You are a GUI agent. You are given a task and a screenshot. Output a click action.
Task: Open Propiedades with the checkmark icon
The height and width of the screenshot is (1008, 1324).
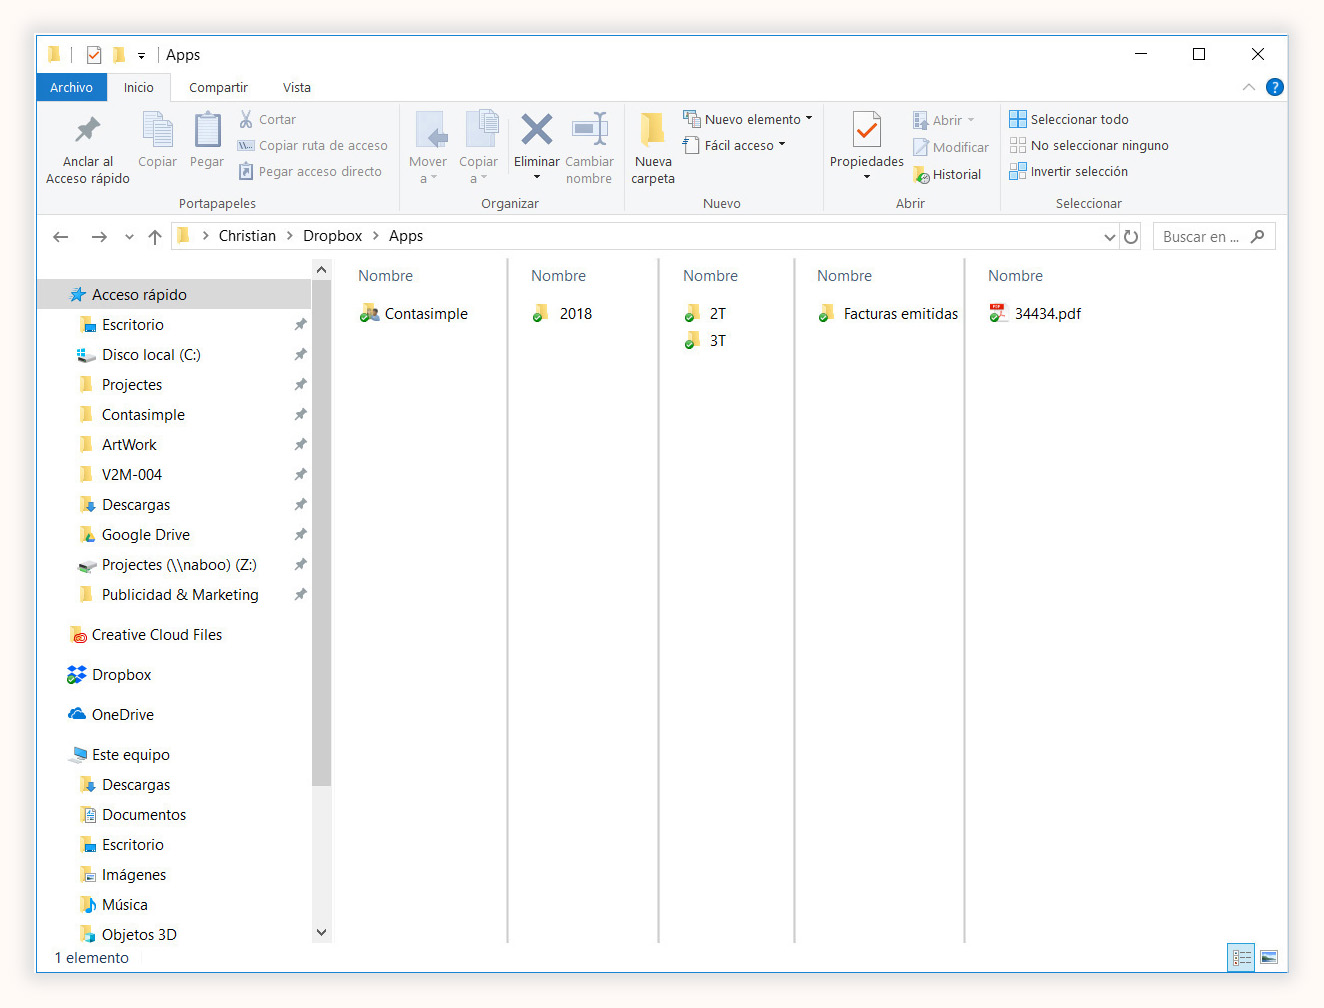point(867,130)
